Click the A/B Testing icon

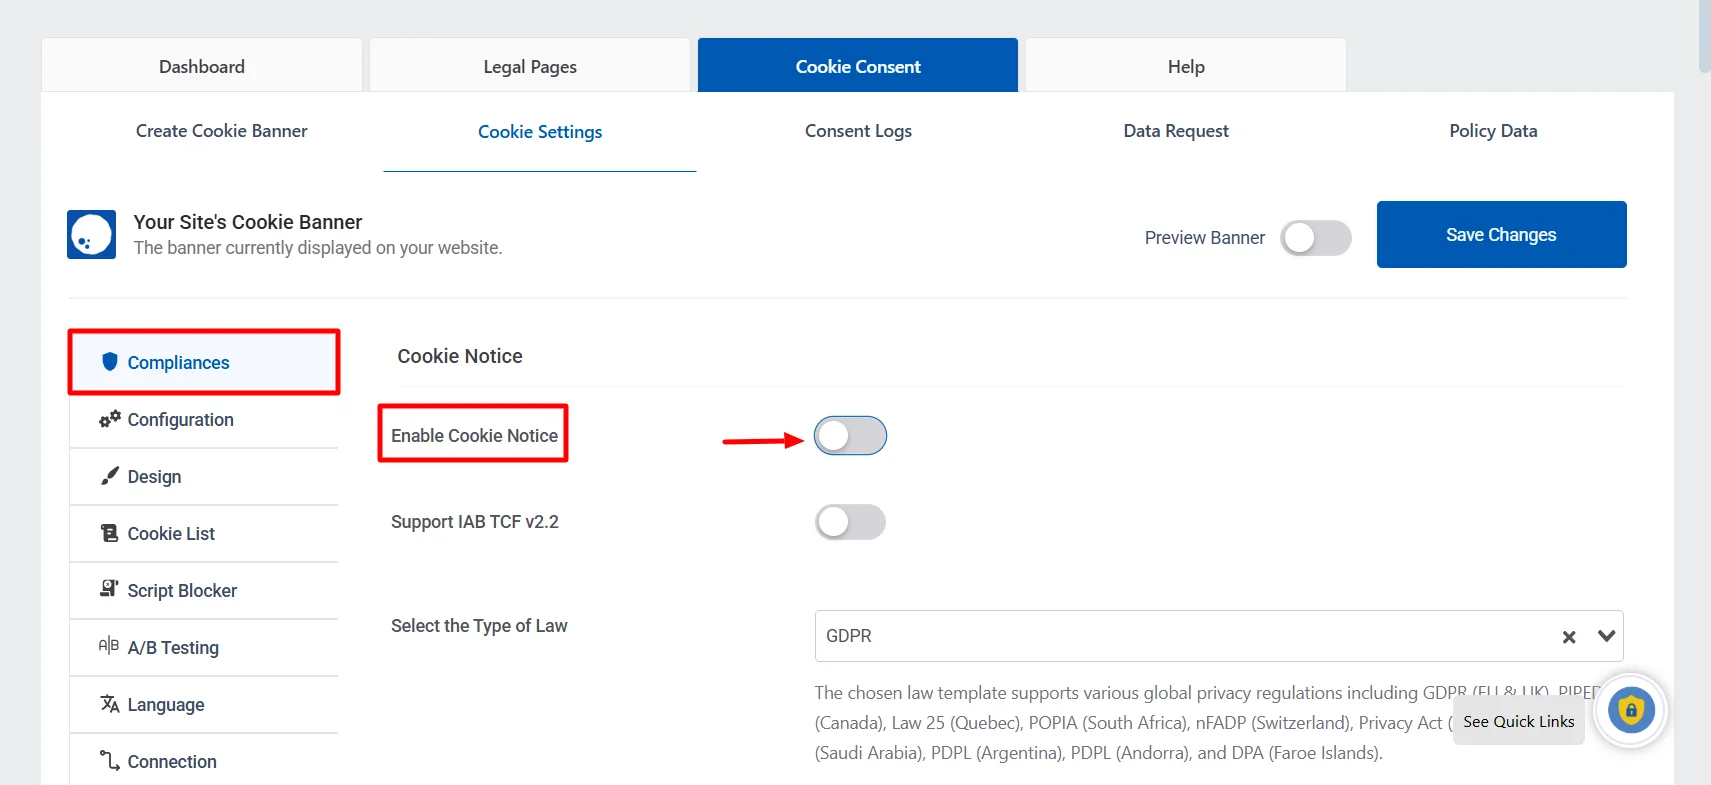(x=109, y=646)
